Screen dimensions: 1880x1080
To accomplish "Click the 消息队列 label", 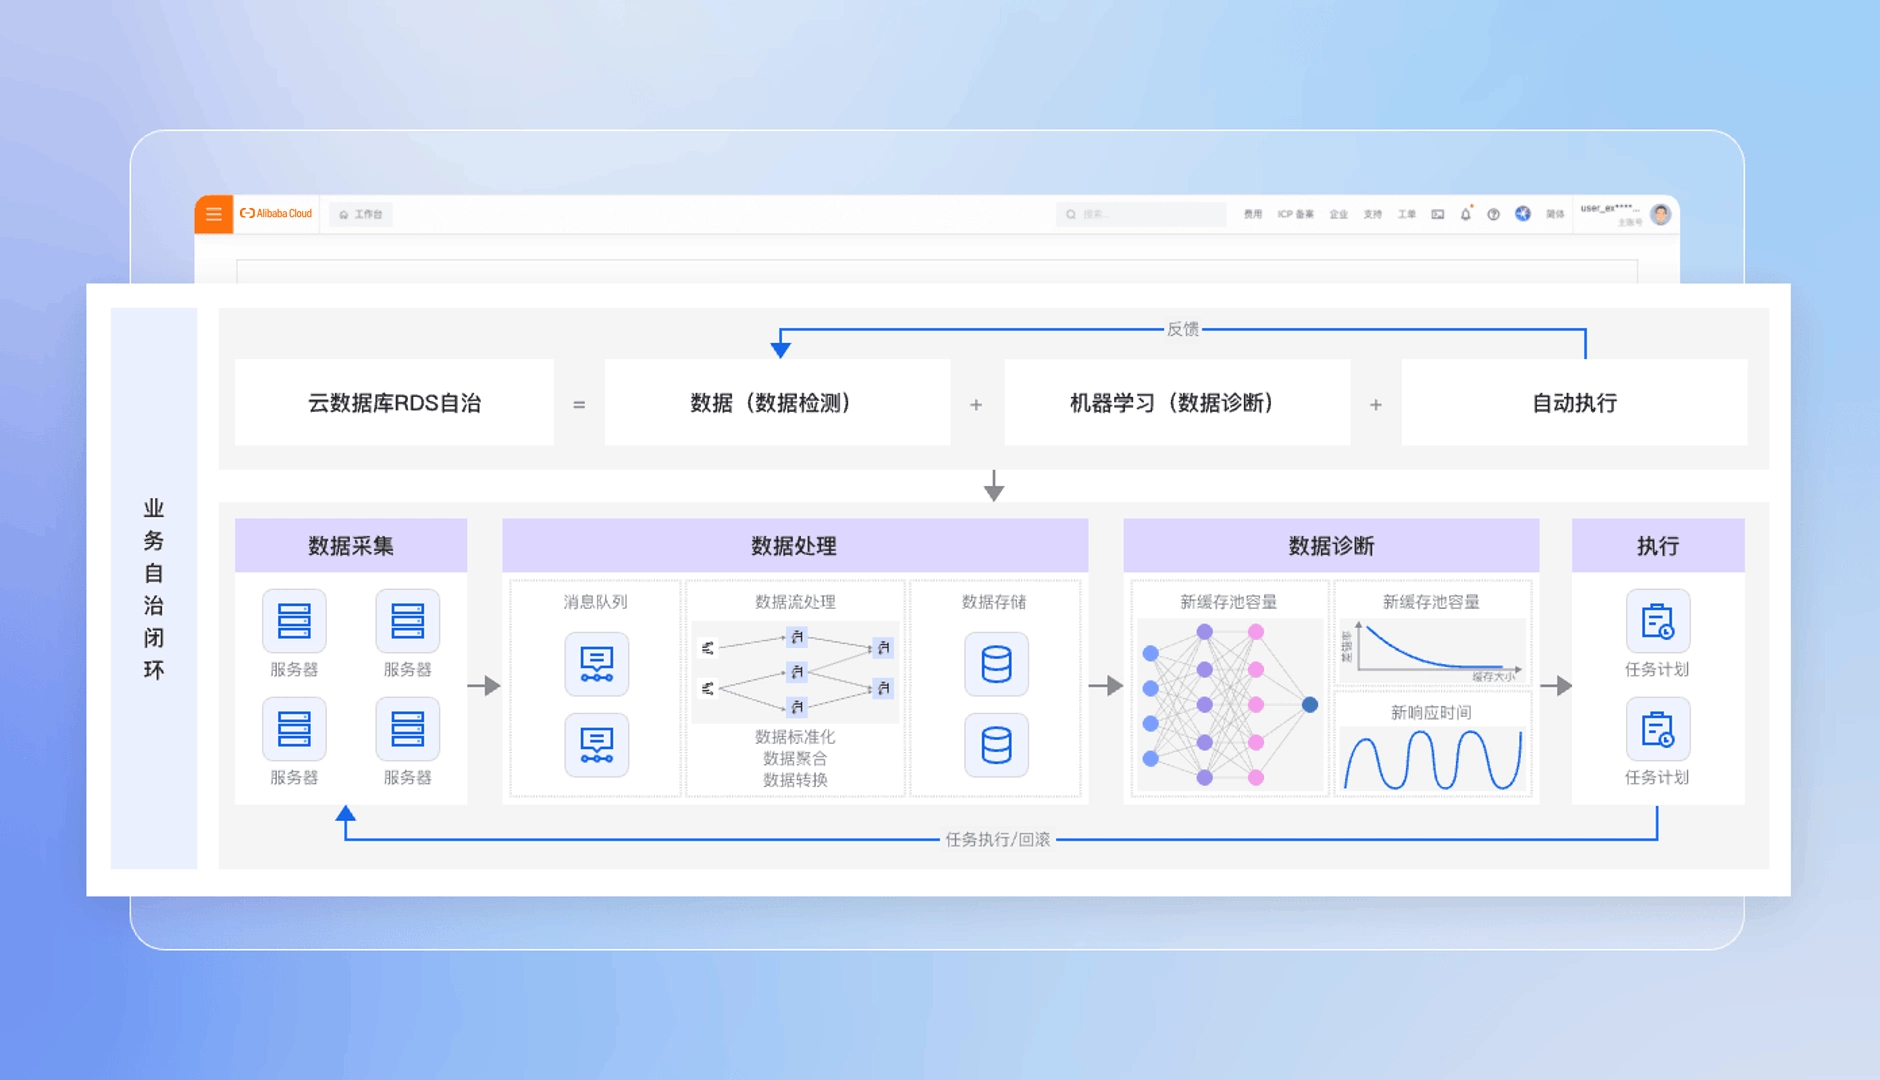I will [596, 602].
